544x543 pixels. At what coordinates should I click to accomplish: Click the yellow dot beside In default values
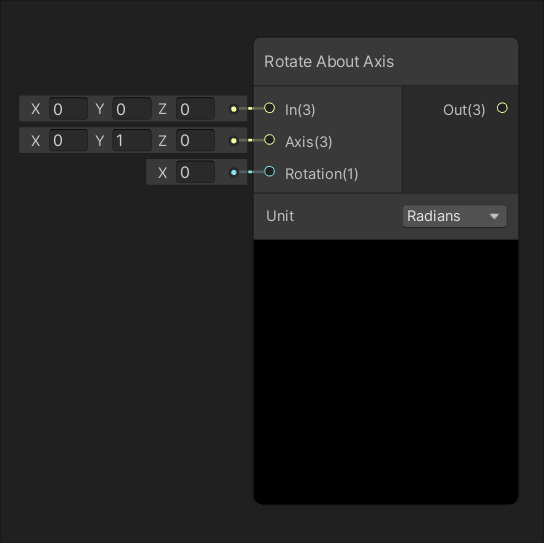[x=234, y=109]
